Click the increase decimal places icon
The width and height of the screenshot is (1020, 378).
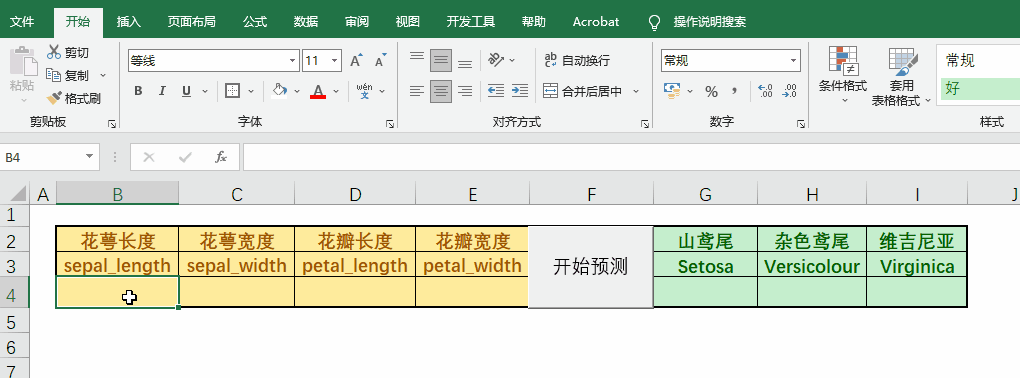tap(766, 91)
